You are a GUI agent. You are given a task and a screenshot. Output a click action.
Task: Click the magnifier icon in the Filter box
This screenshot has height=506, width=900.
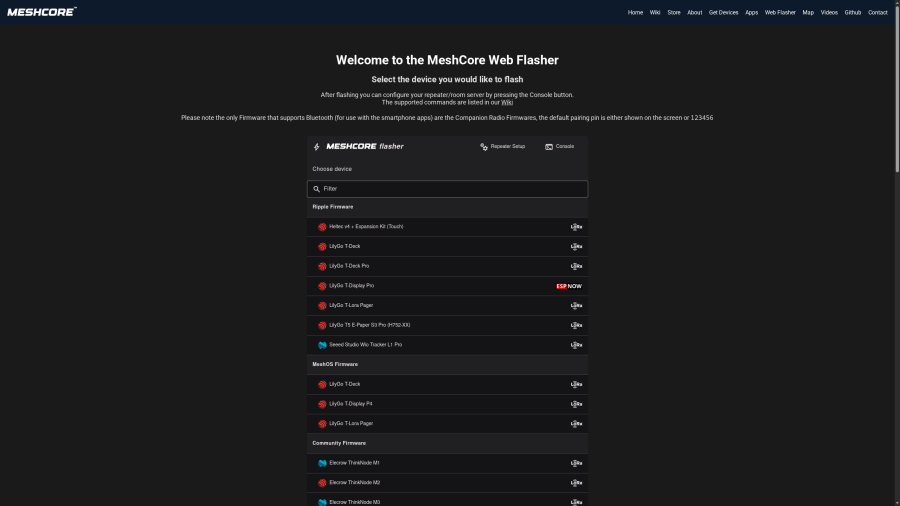pyautogui.click(x=317, y=189)
